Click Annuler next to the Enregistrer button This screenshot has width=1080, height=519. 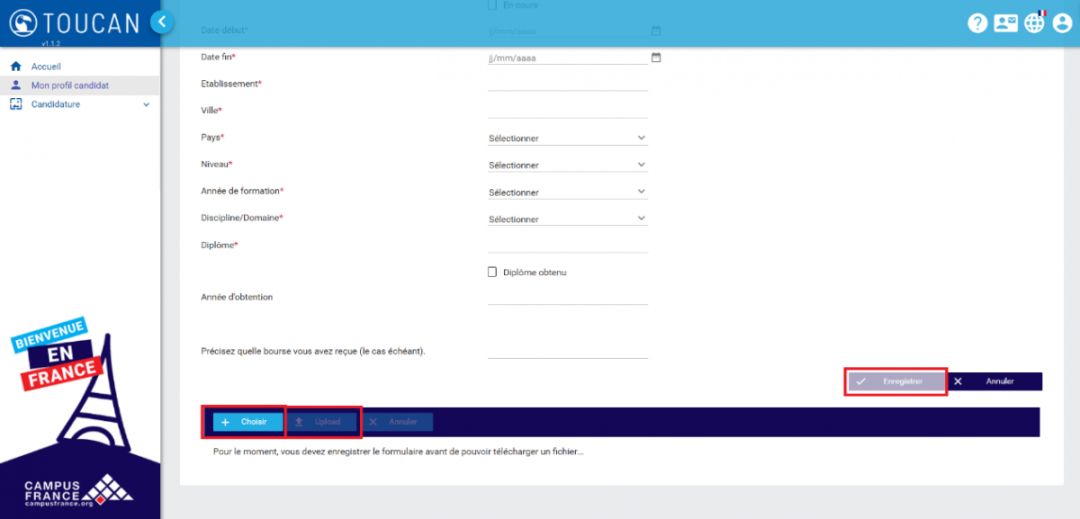(993, 381)
